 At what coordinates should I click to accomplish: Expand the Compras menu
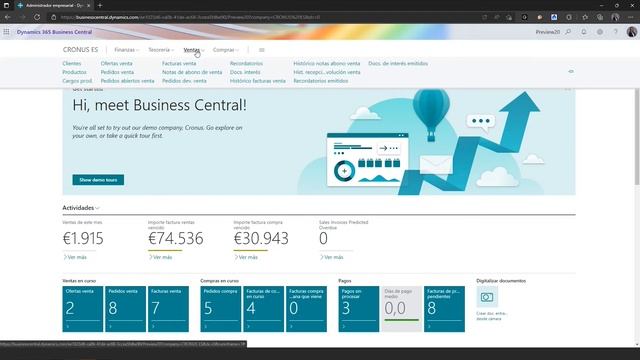pos(226,50)
